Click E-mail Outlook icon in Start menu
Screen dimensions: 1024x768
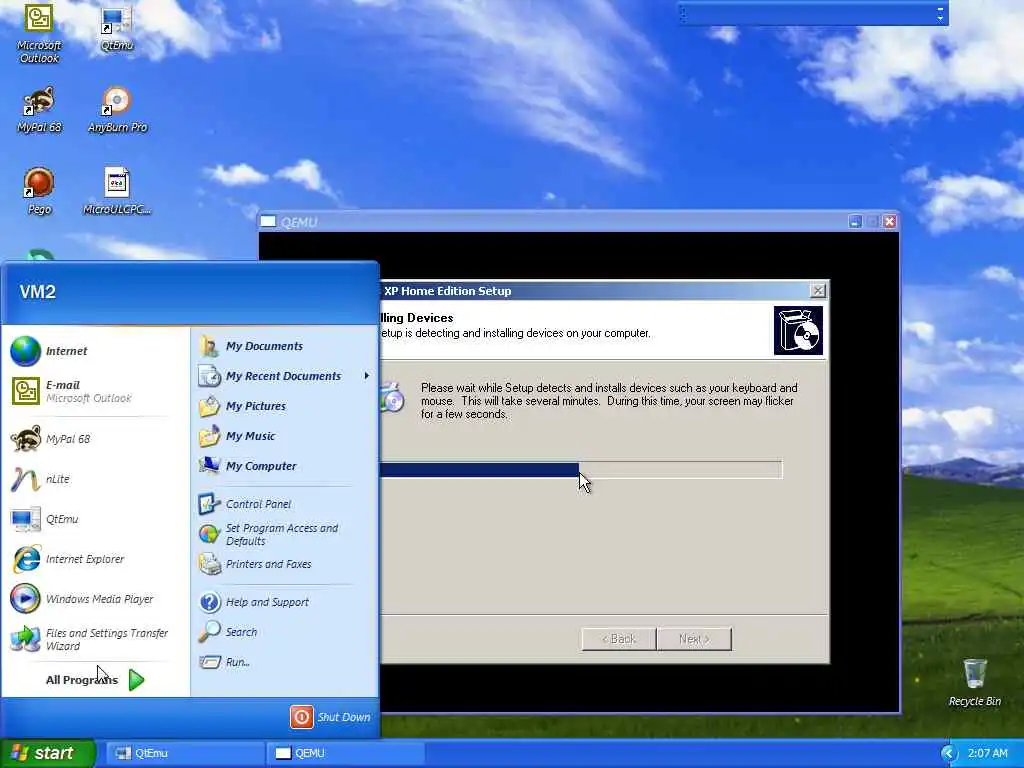point(25,391)
